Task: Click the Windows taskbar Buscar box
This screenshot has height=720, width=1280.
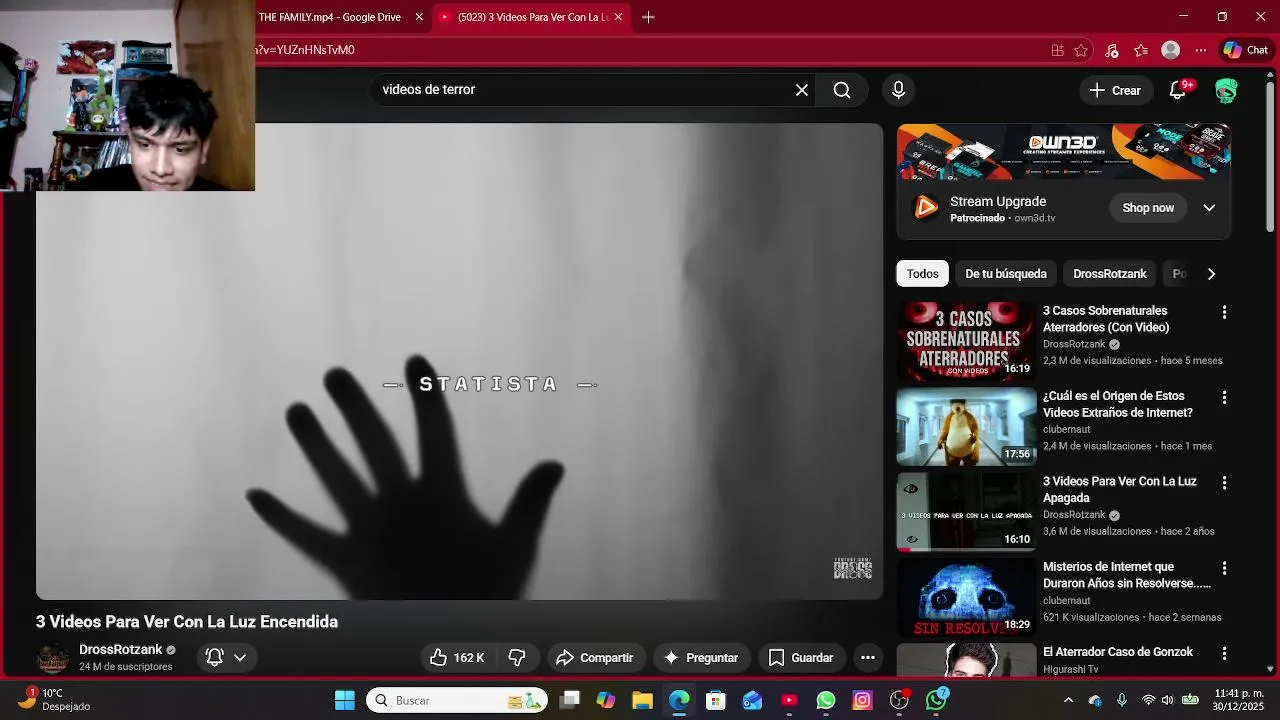Action: pos(456,700)
